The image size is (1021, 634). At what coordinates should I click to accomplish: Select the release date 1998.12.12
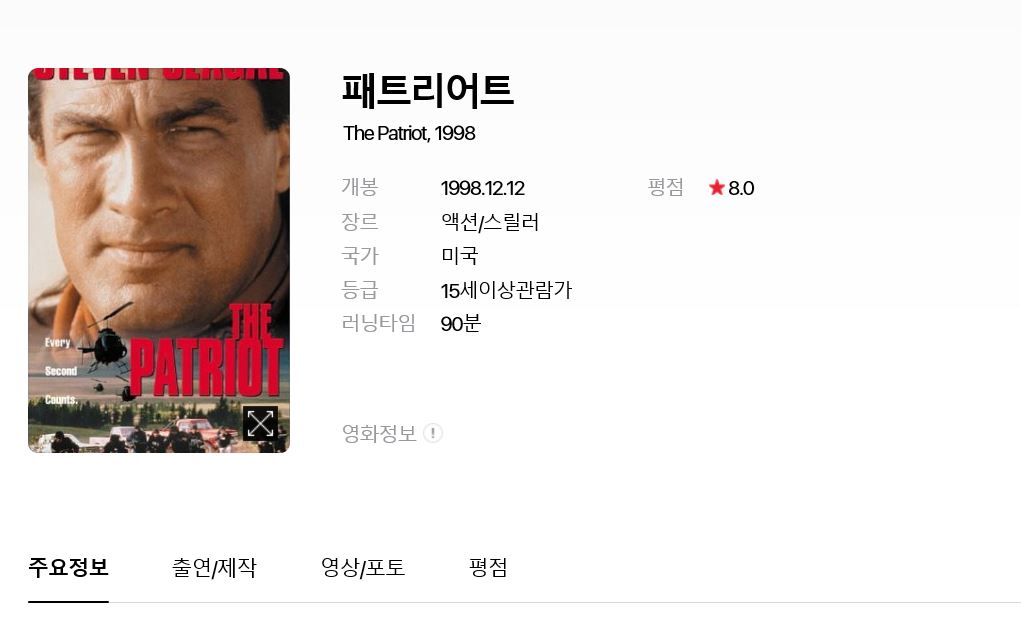pyautogui.click(x=483, y=188)
